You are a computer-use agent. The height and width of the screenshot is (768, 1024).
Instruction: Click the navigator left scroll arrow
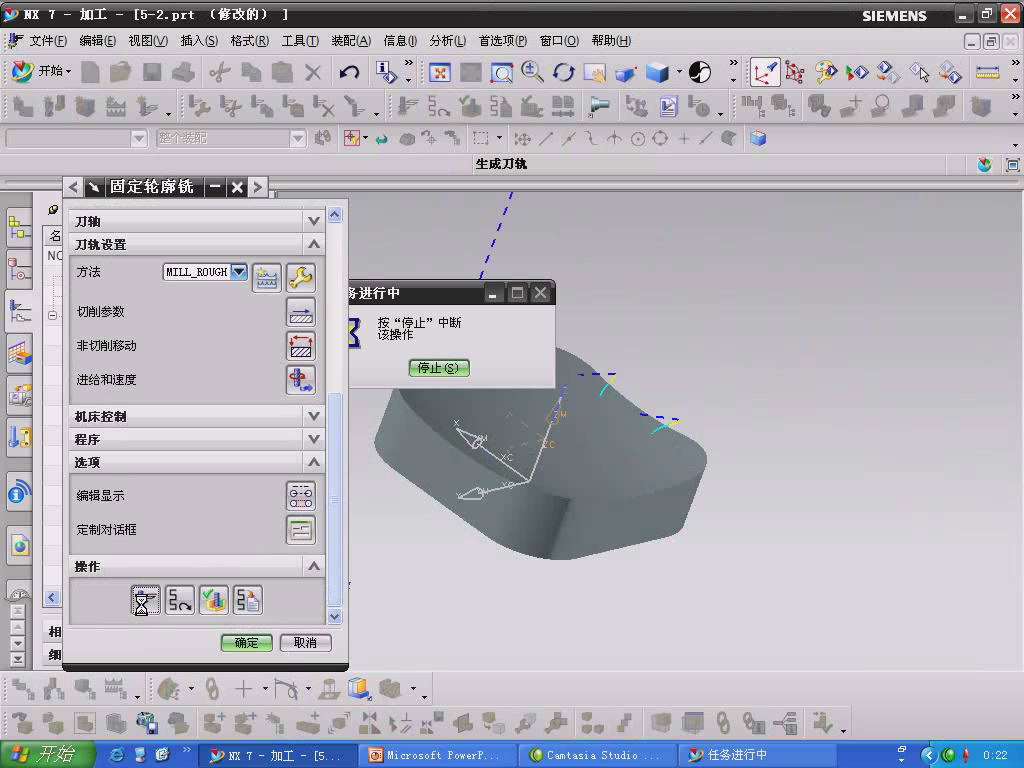(x=52, y=598)
